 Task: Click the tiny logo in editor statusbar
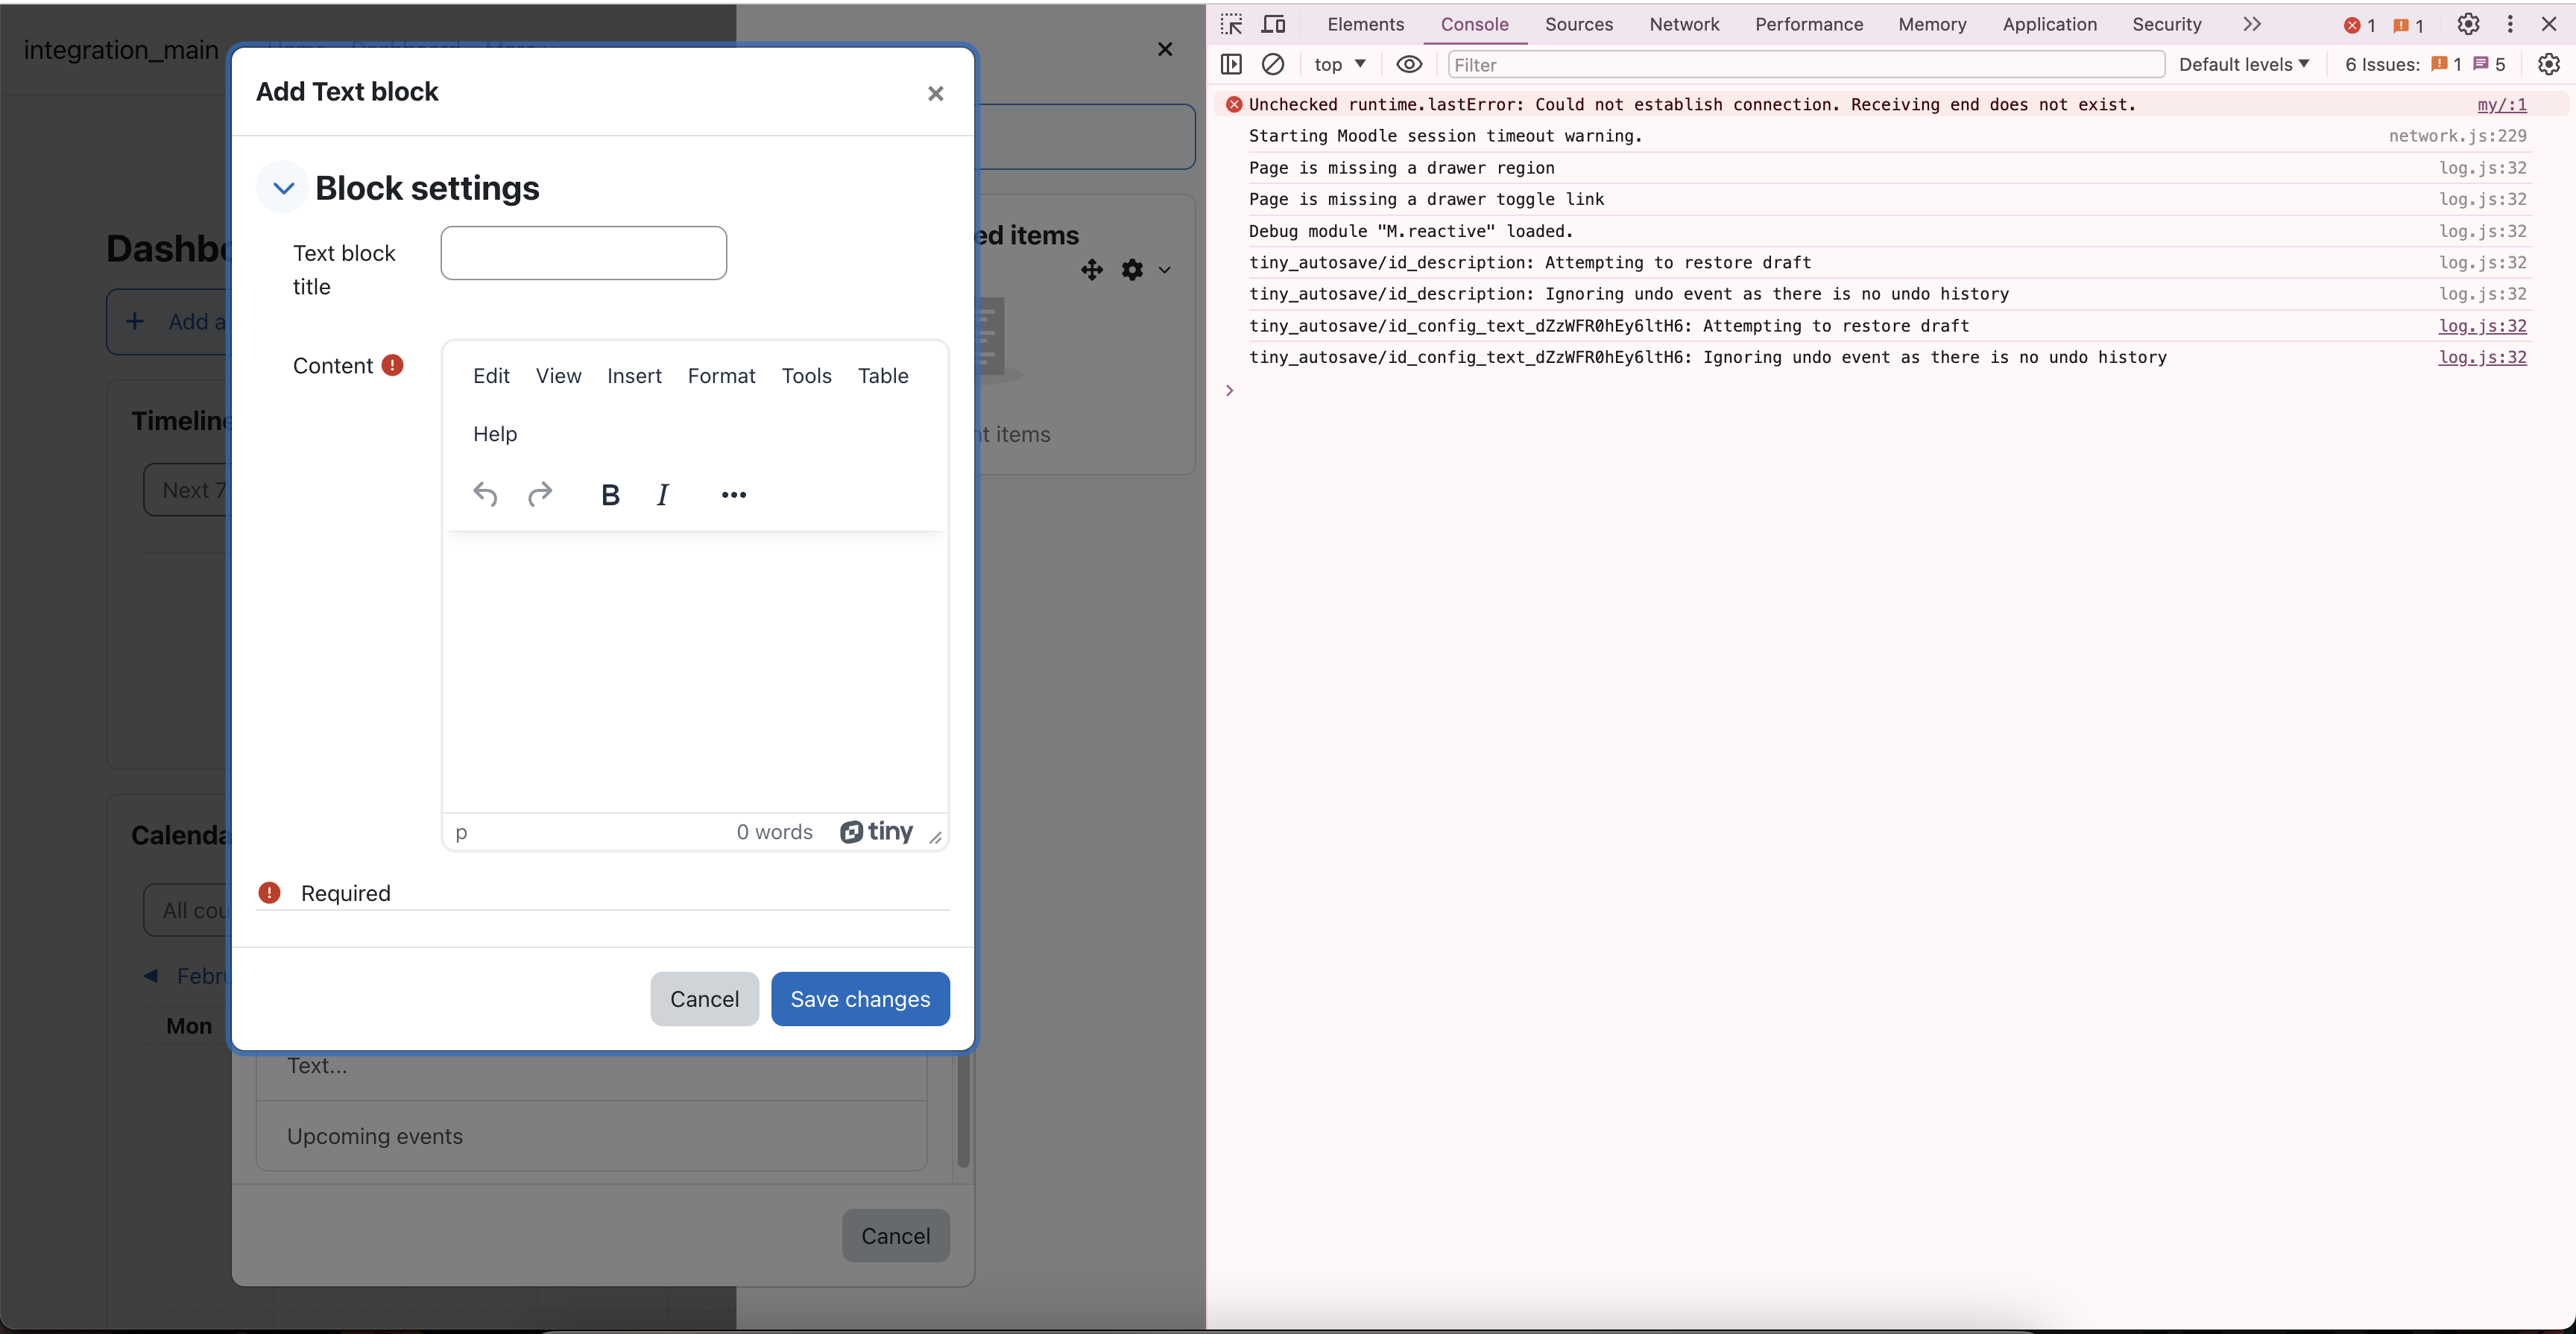876,832
